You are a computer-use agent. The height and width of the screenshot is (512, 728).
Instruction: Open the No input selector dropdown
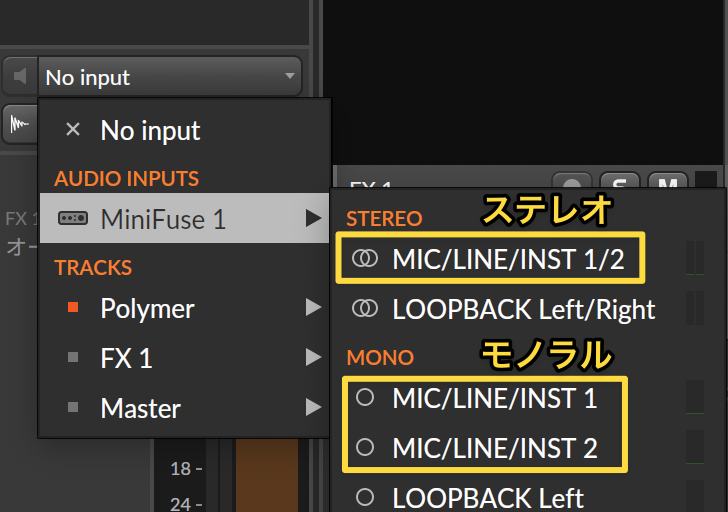[x=170, y=76]
